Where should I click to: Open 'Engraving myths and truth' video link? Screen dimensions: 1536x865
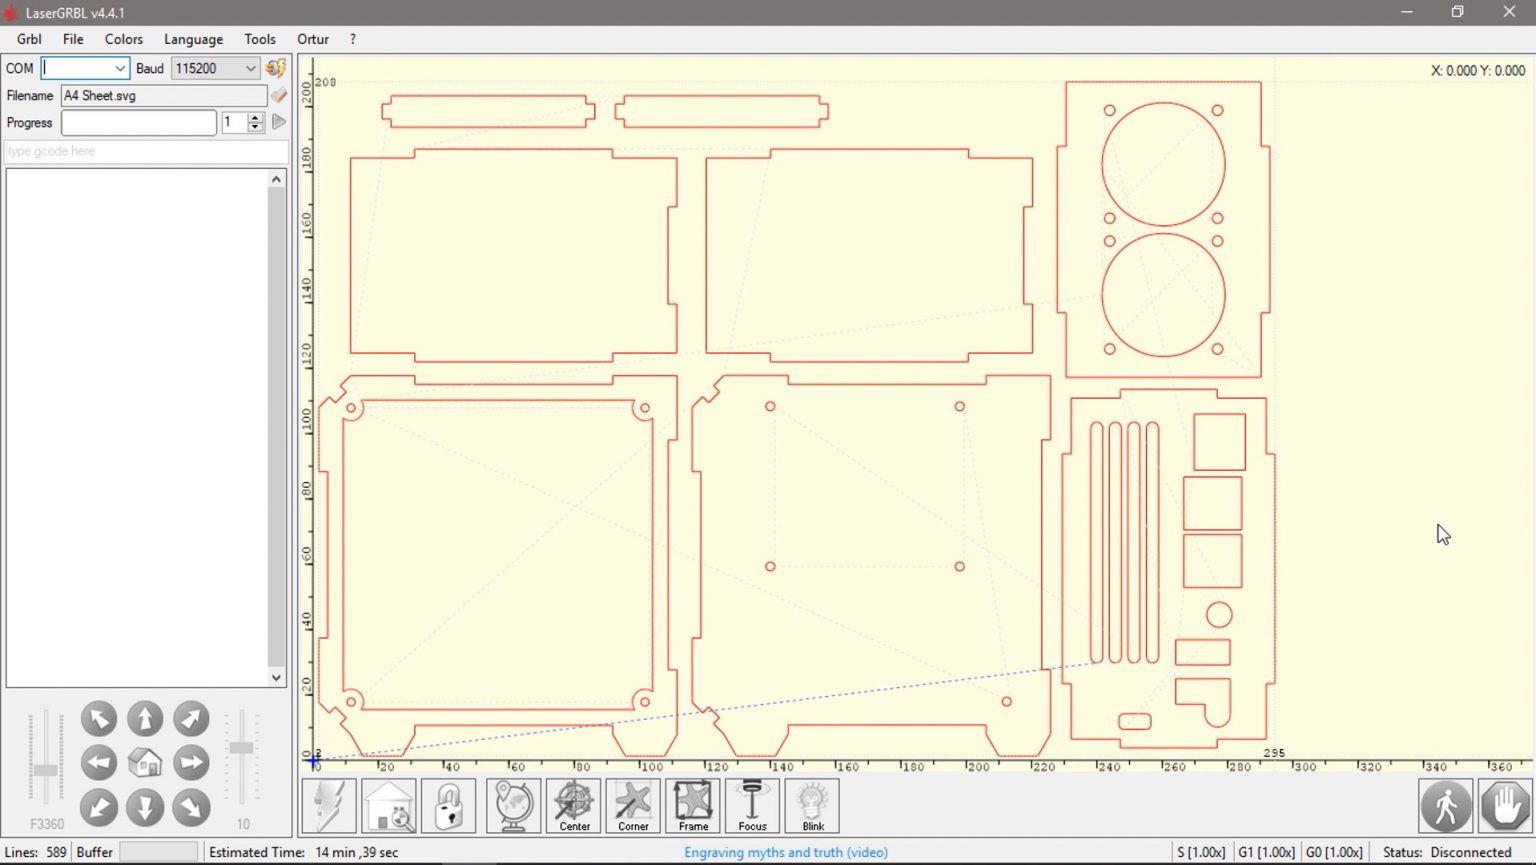click(785, 851)
